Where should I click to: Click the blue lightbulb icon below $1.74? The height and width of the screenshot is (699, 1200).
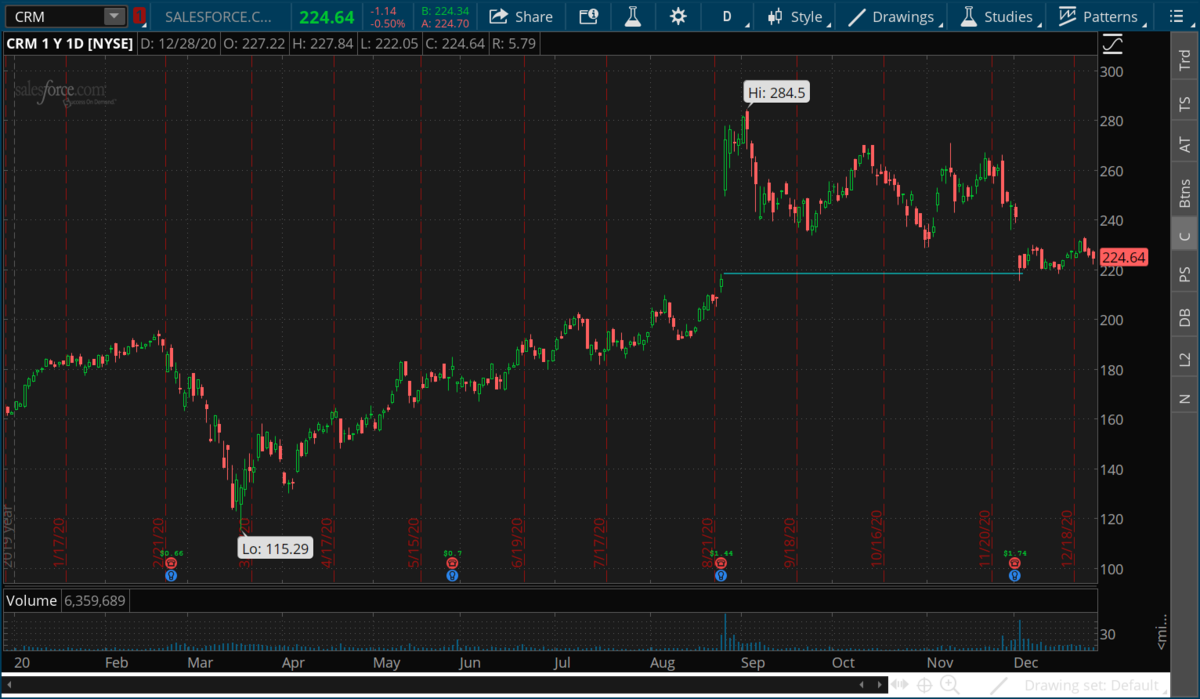click(x=1015, y=575)
